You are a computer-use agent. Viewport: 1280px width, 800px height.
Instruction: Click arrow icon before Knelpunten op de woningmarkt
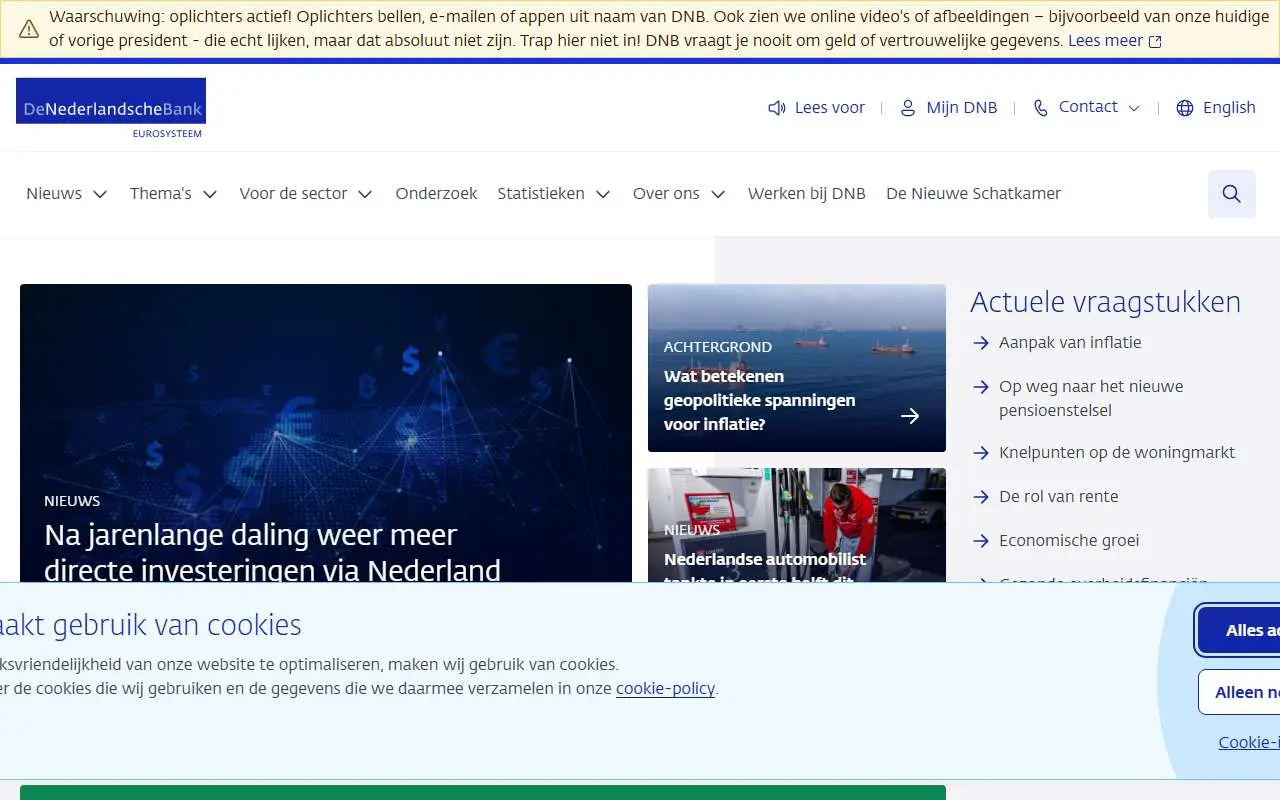981,453
